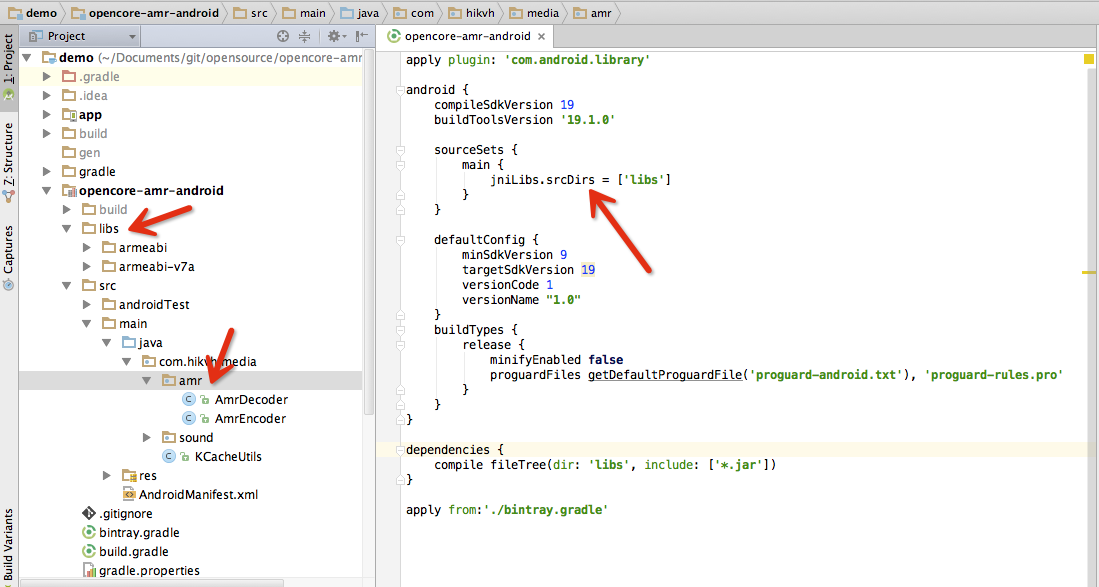Click the main breadcrumb
Viewport: 1099px width, 587px height.
[304, 13]
